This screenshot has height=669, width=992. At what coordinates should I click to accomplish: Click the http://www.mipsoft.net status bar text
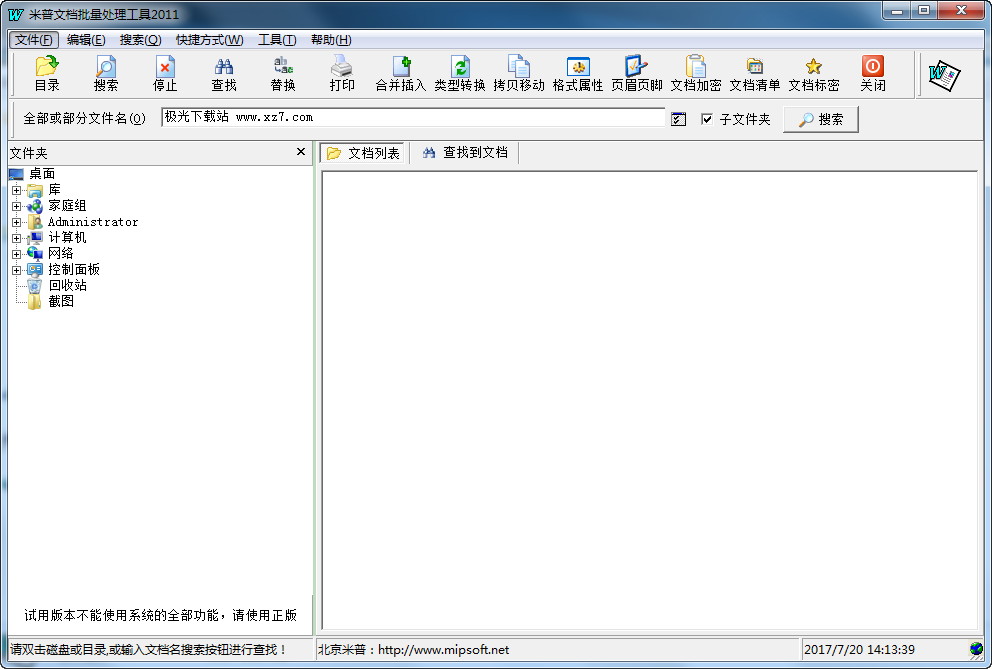443,649
